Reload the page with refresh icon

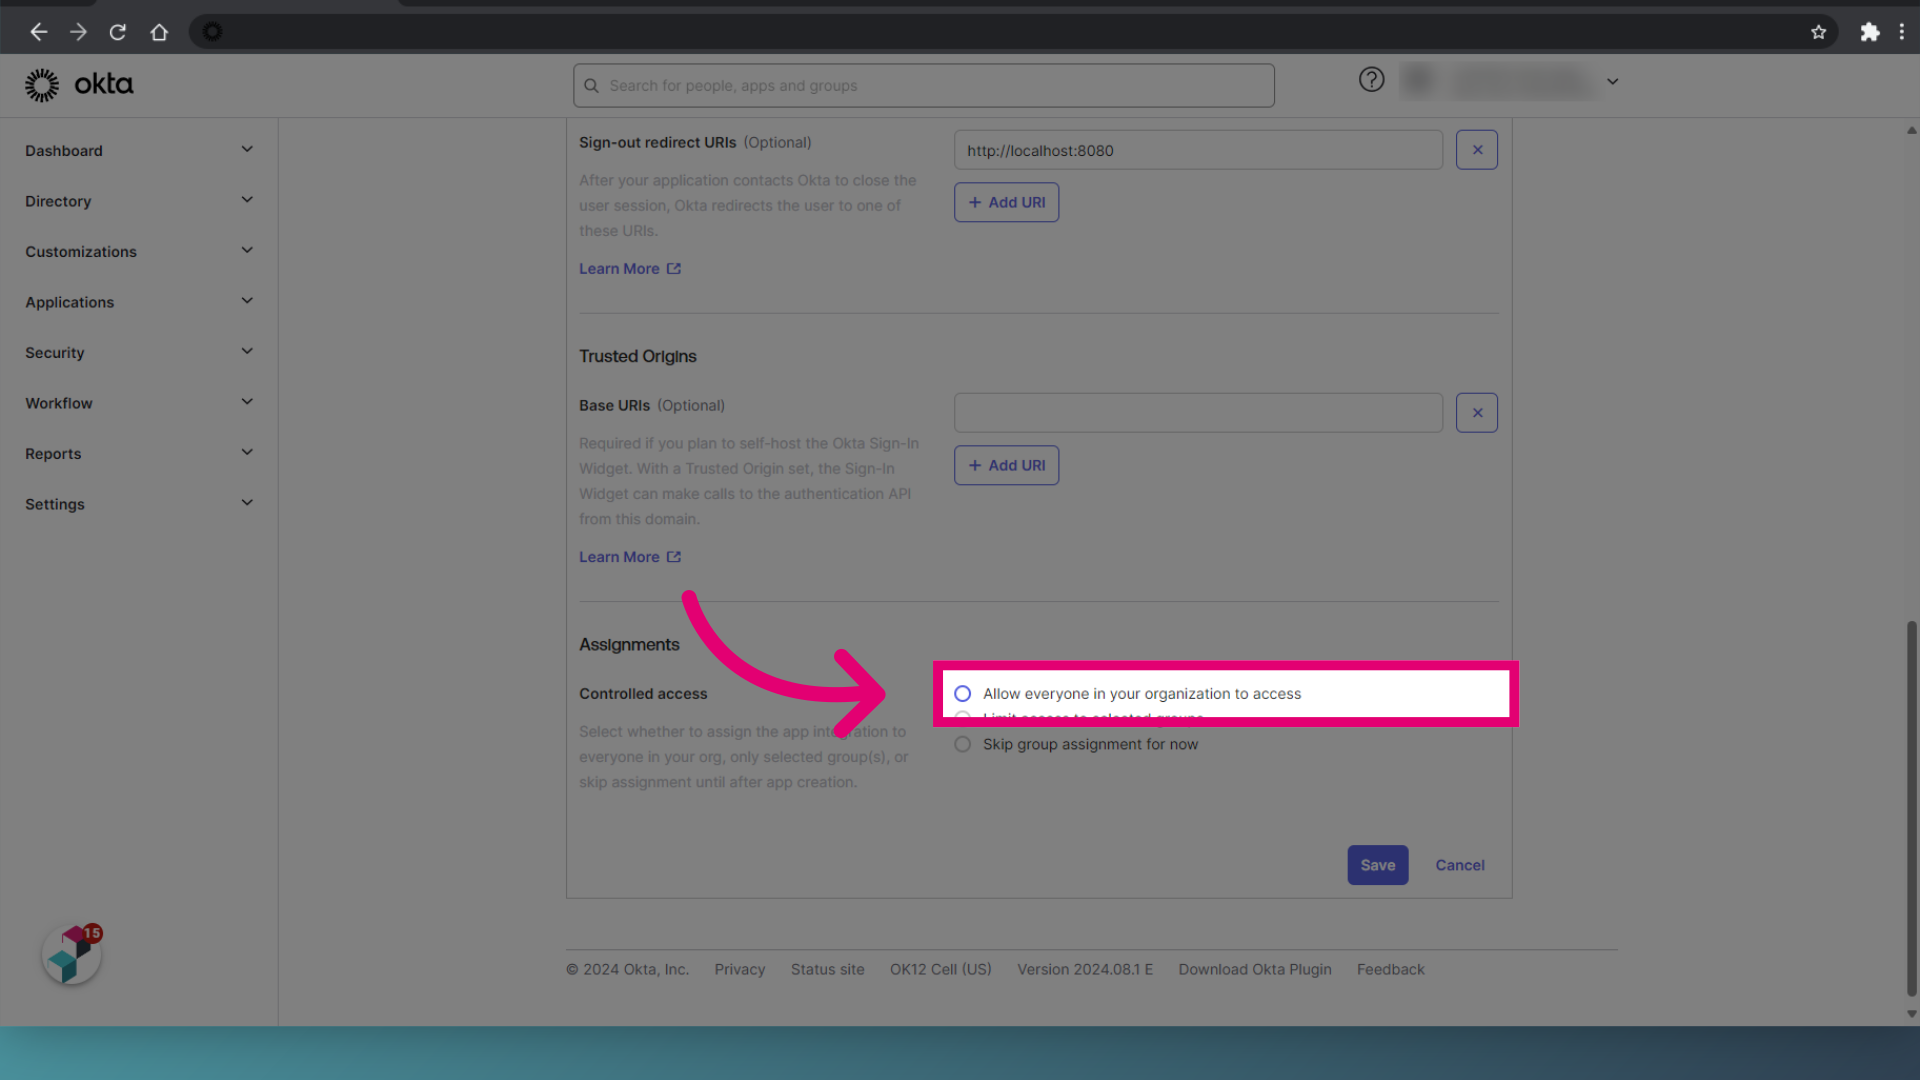(x=118, y=32)
